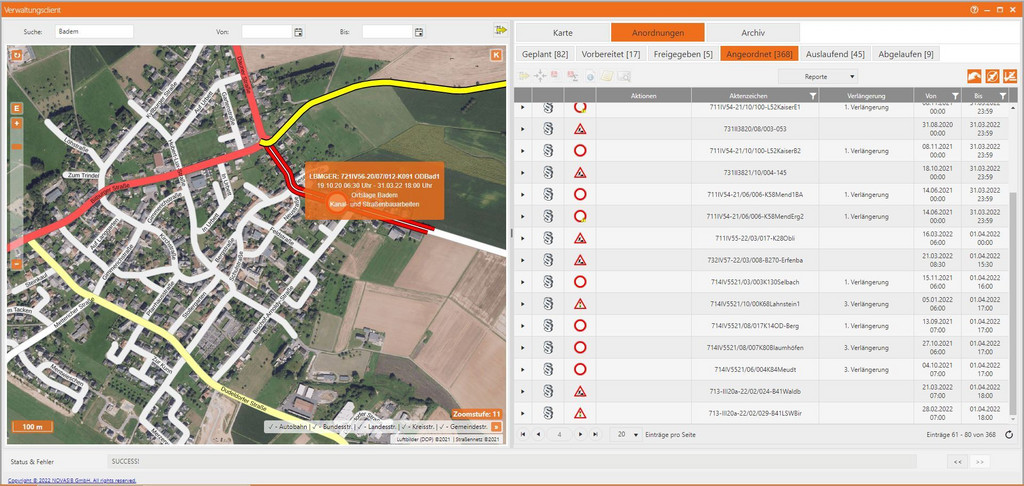Select the Freigegeben [5] tab
The height and width of the screenshot is (486, 1024).
(x=681, y=53)
